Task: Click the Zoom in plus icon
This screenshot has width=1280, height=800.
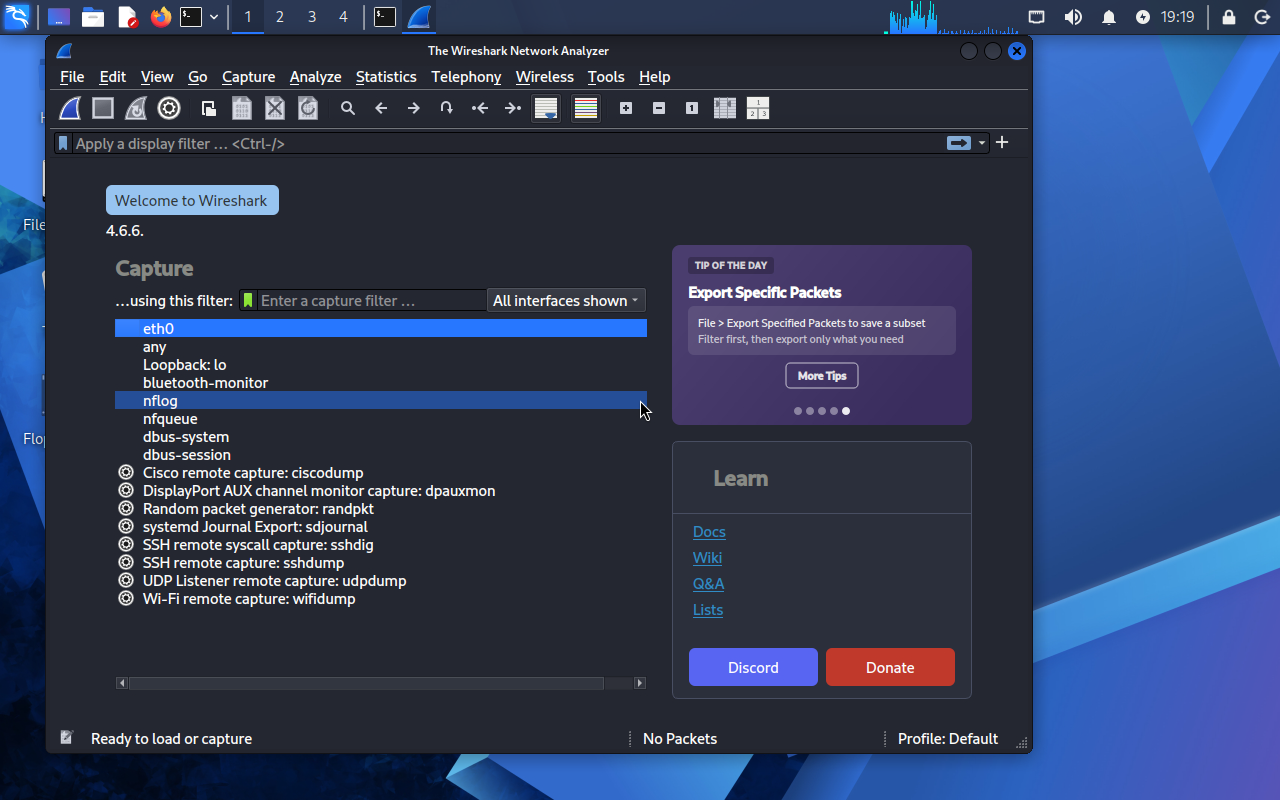Action: click(x=626, y=108)
